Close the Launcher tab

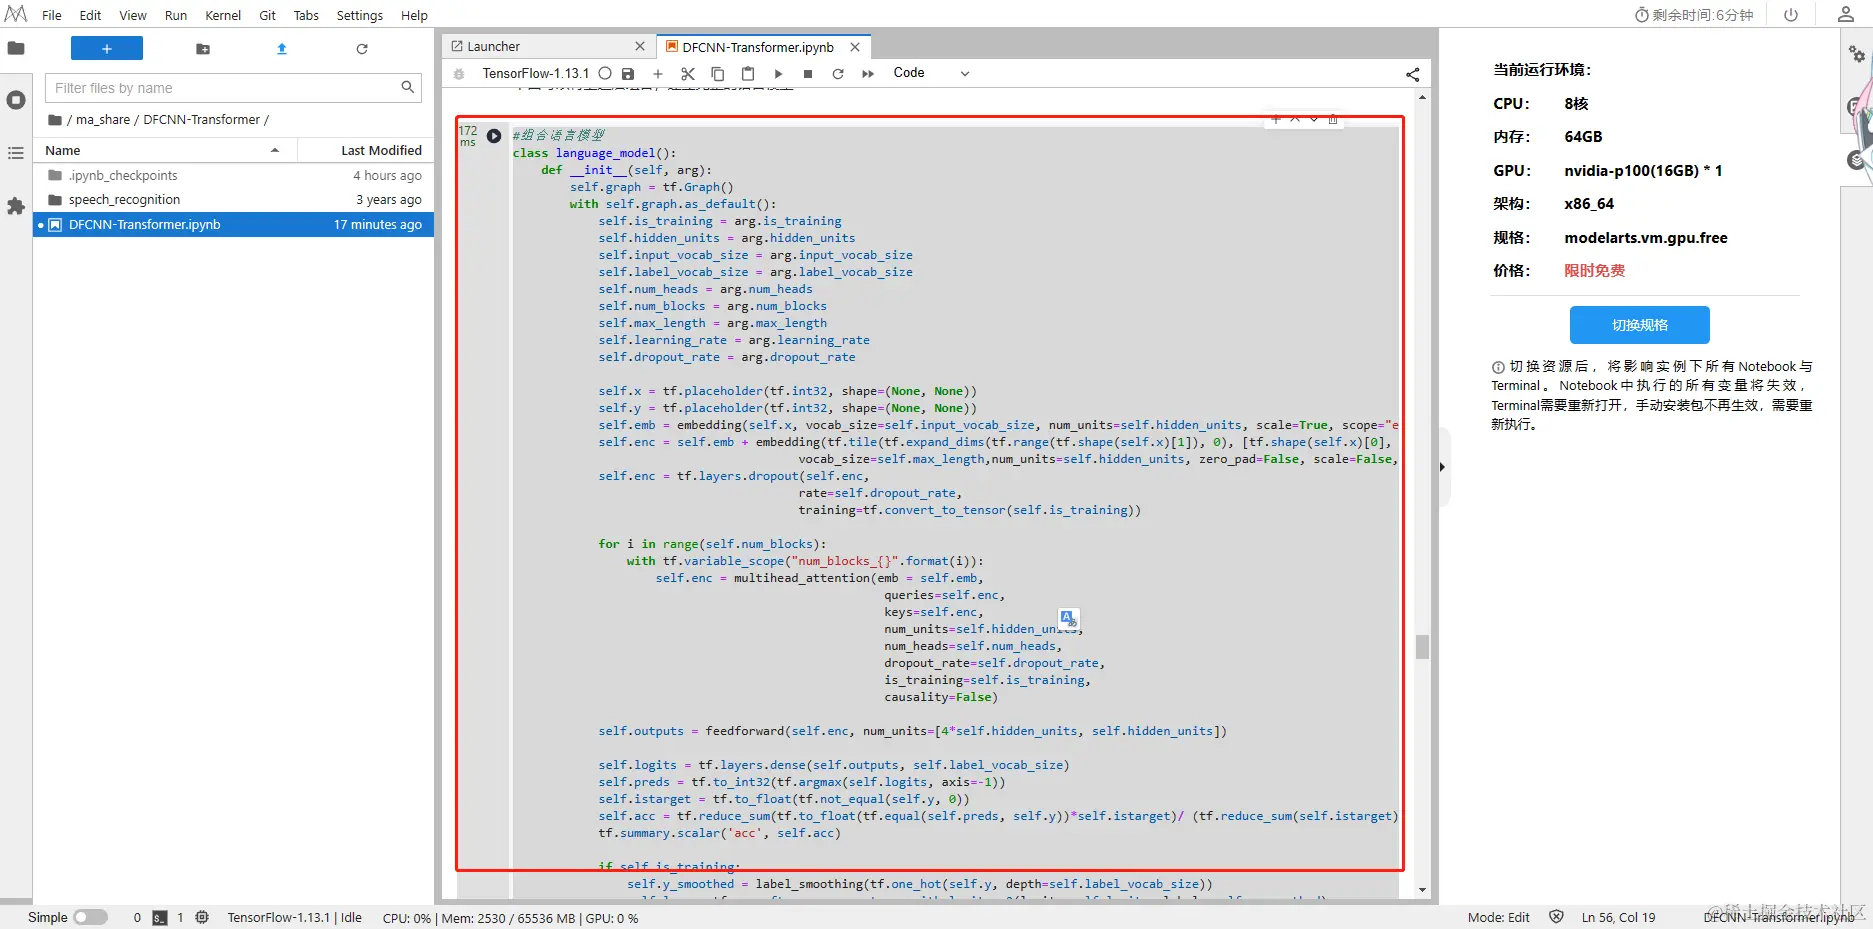point(640,46)
